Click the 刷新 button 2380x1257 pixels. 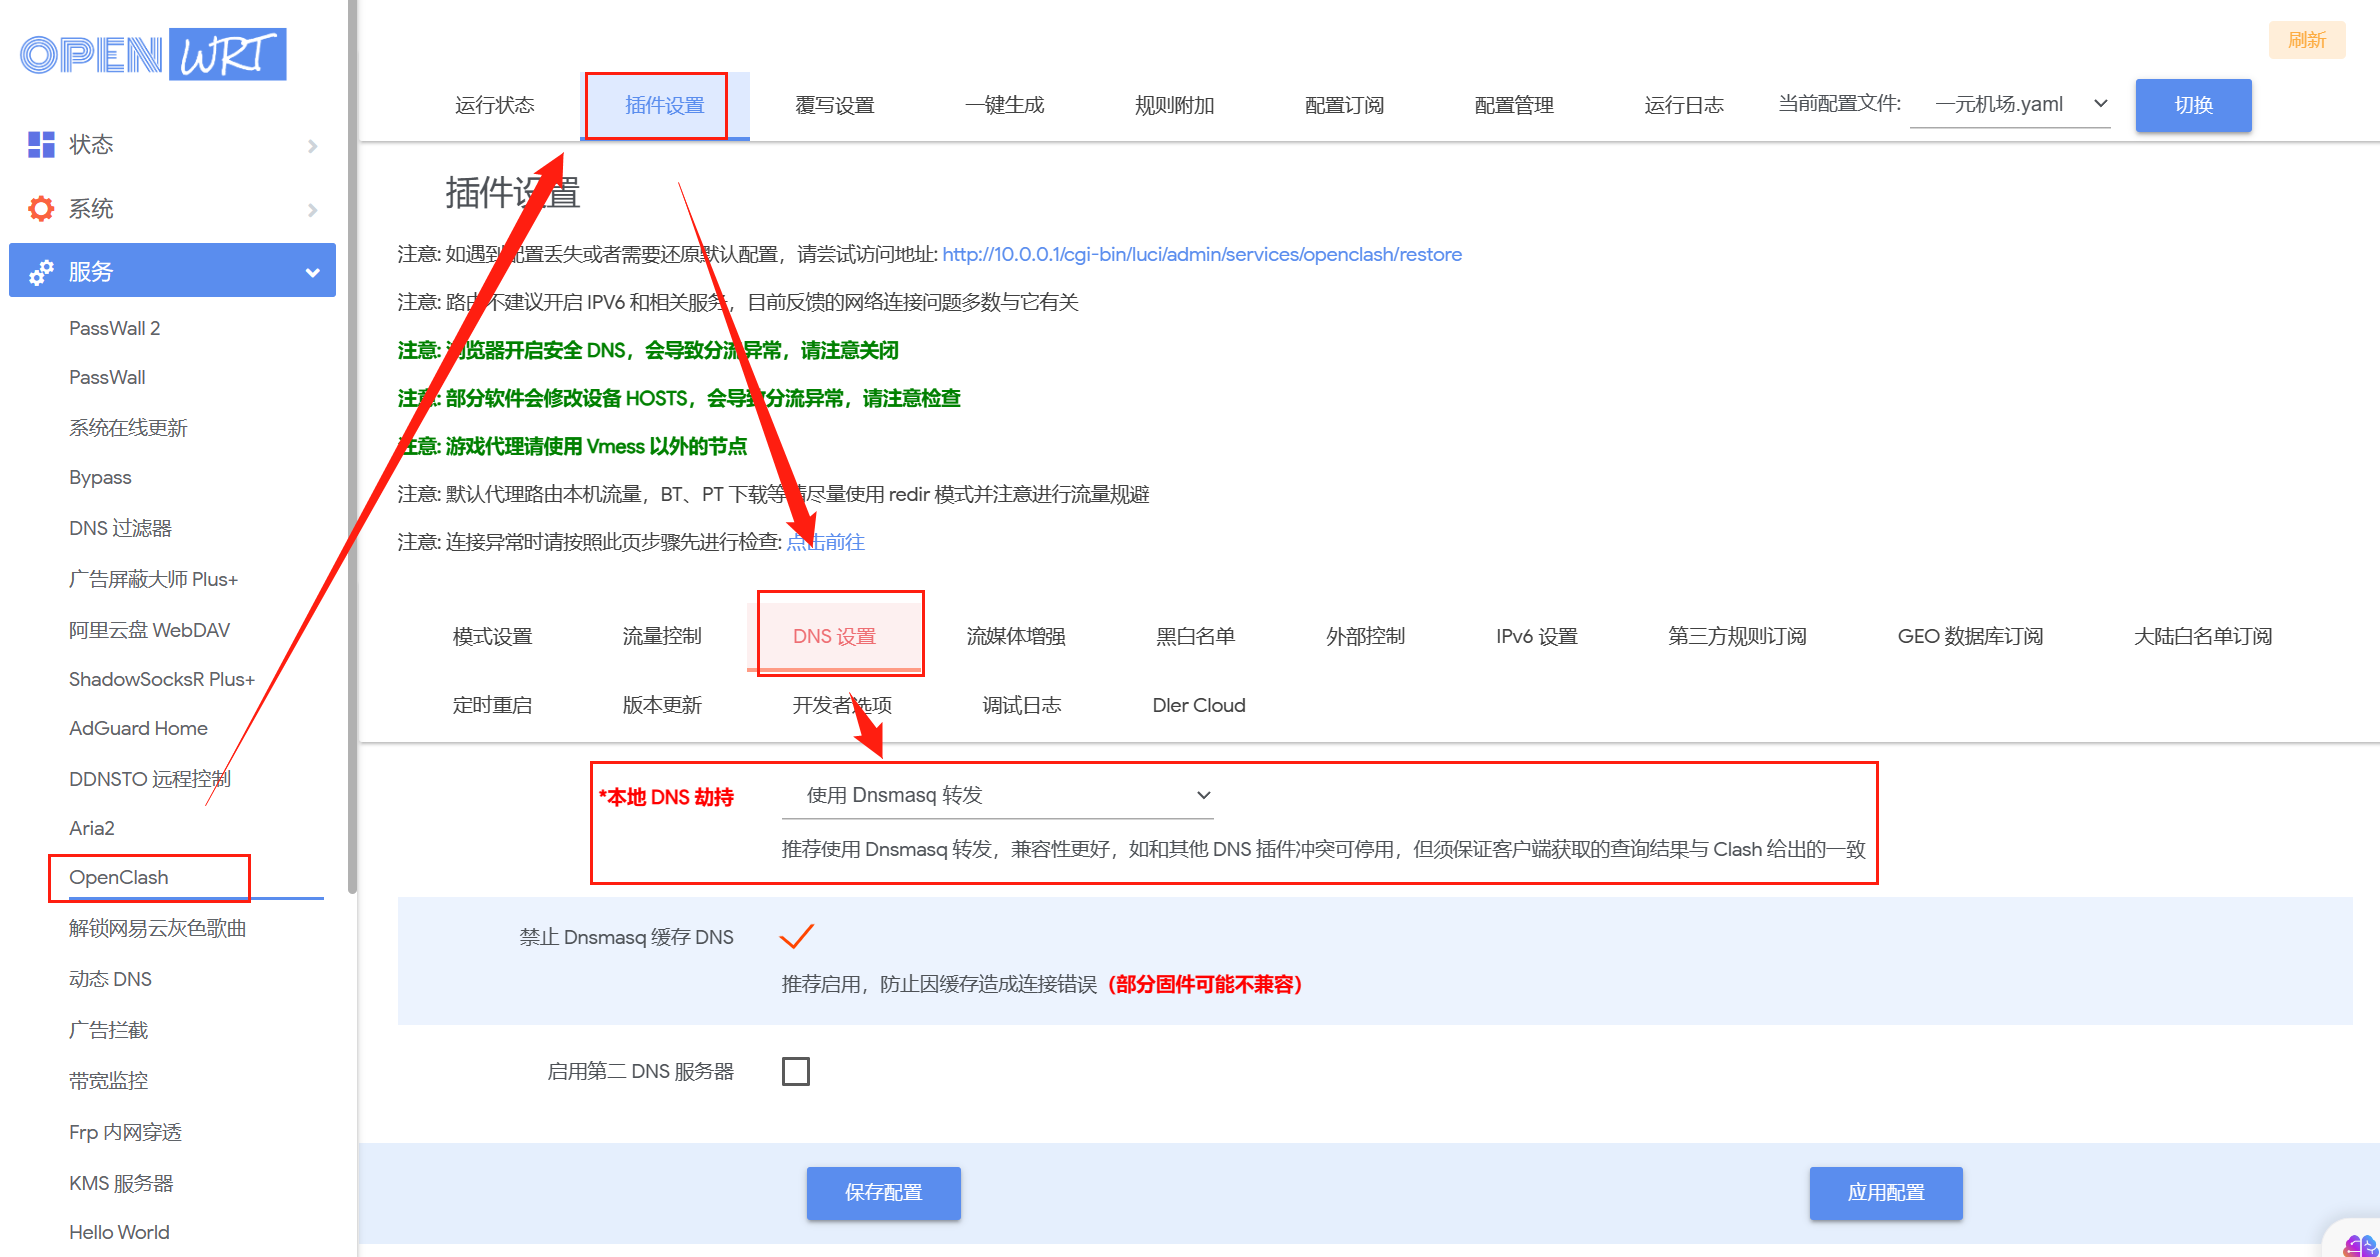(x=2306, y=40)
